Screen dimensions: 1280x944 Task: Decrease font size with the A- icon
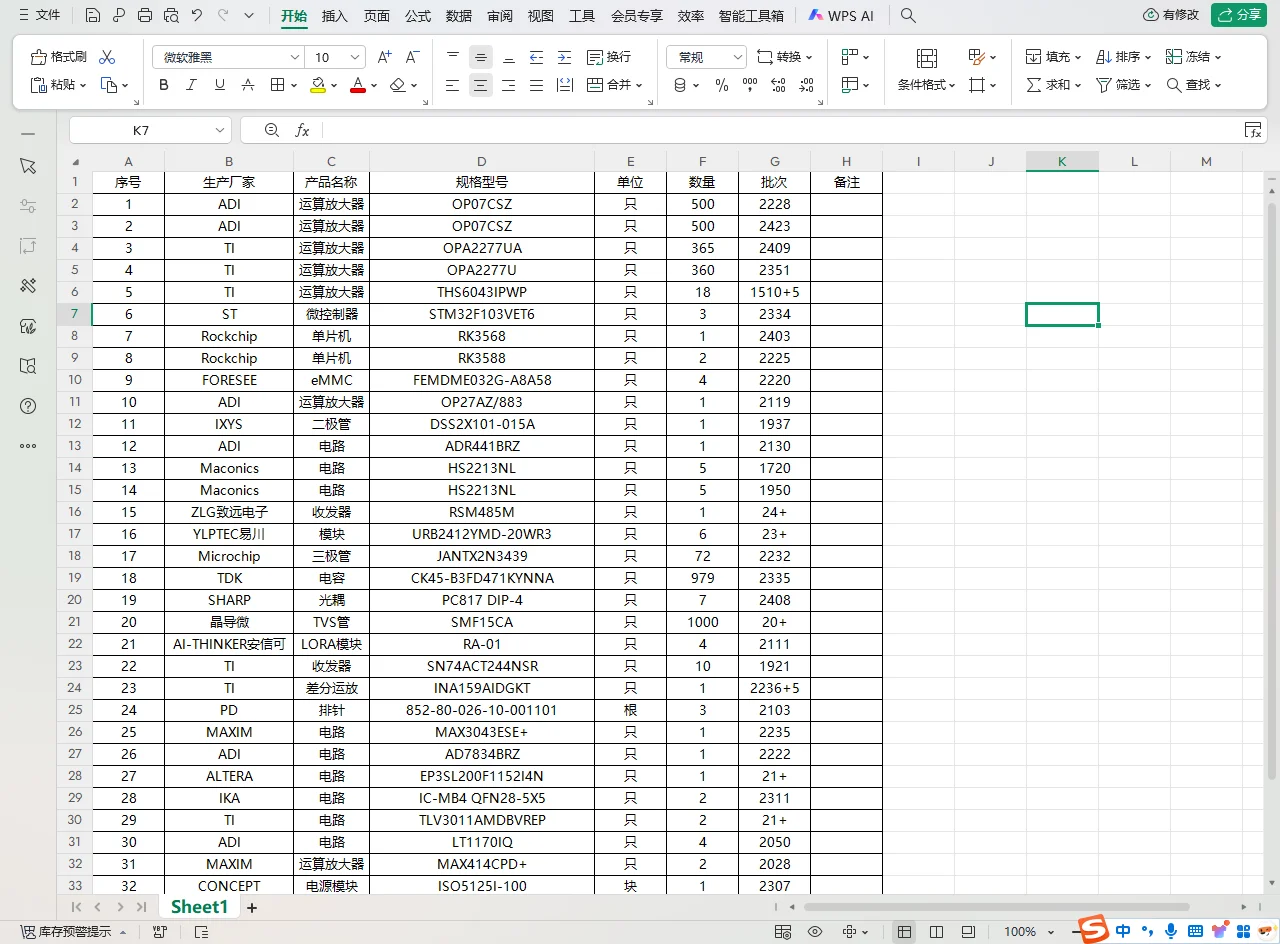point(412,57)
